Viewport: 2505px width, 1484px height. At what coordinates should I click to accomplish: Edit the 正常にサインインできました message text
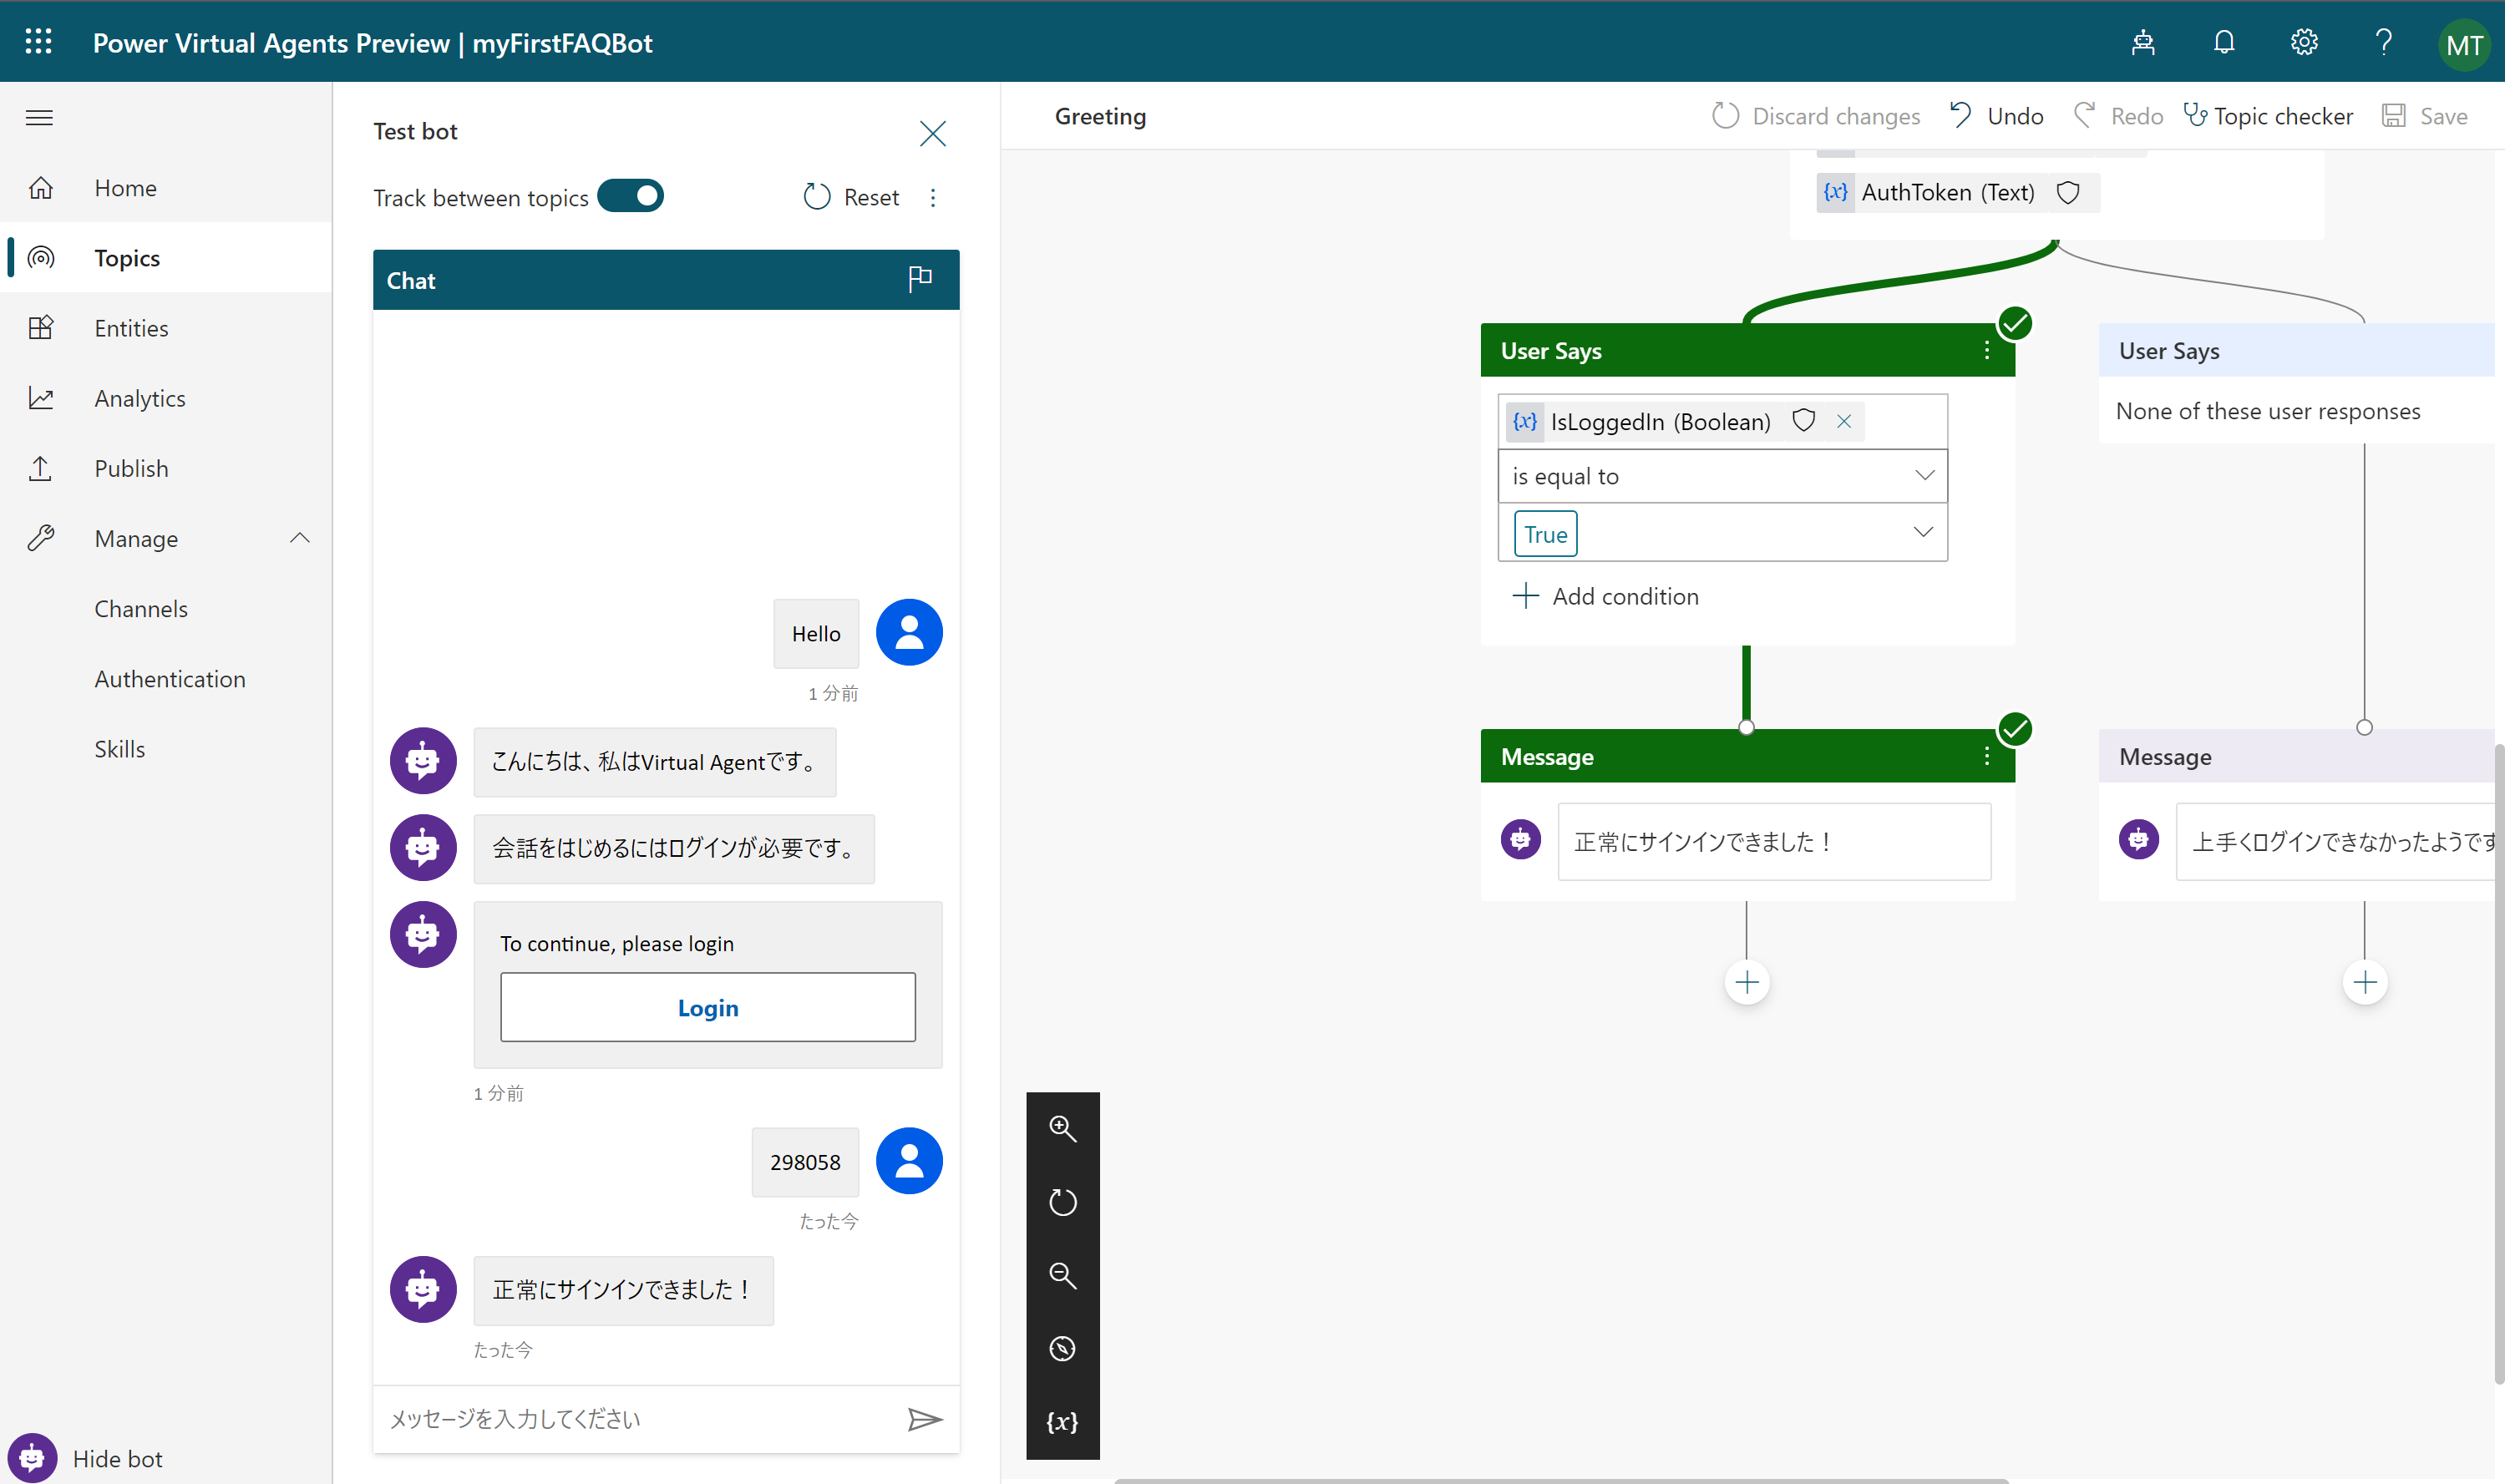(1774, 841)
